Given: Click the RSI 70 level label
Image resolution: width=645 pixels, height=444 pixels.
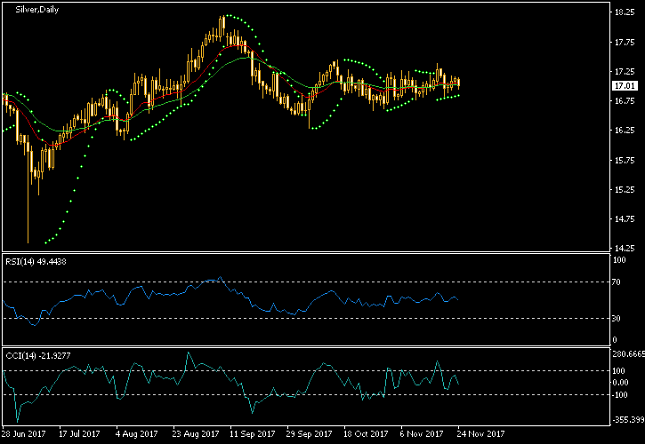Looking at the screenshot, I should tap(616, 282).
